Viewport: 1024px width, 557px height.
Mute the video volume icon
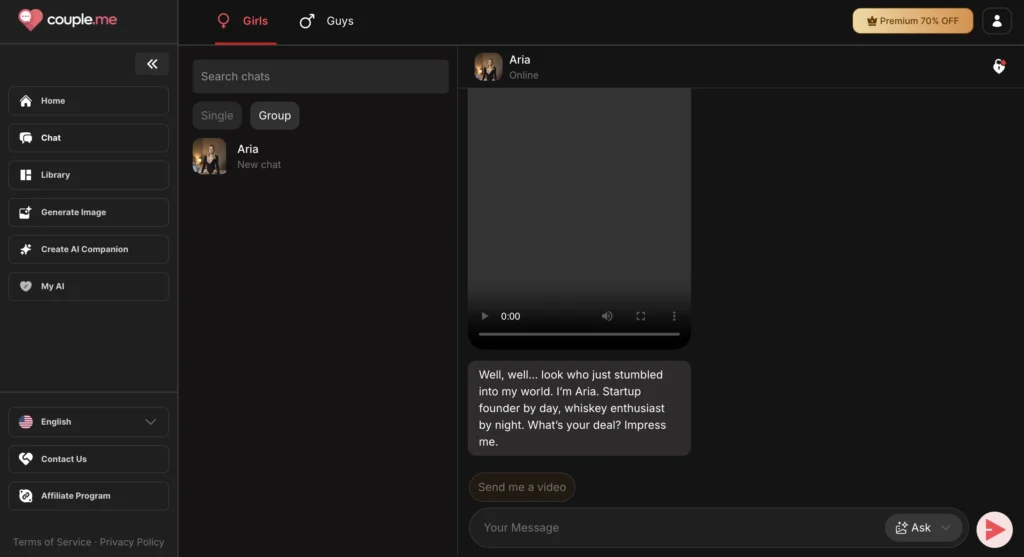[607, 316]
